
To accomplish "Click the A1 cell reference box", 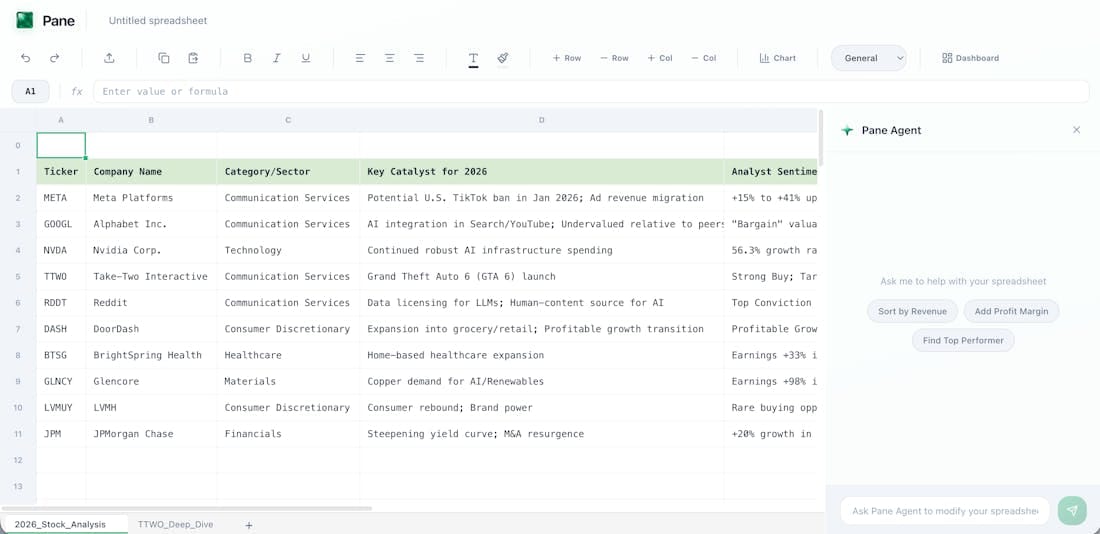I will pos(31,91).
